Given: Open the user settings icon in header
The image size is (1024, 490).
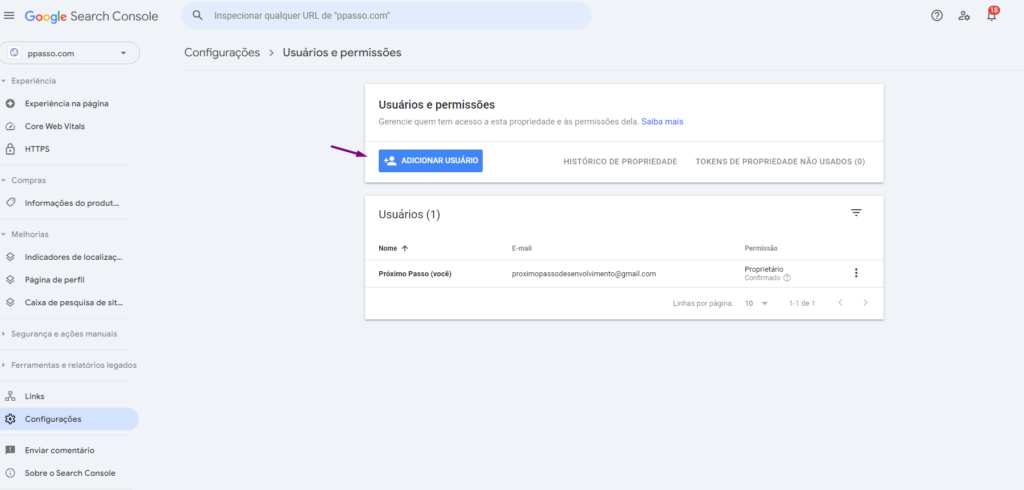Looking at the screenshot, I should [x=964, y=16].
